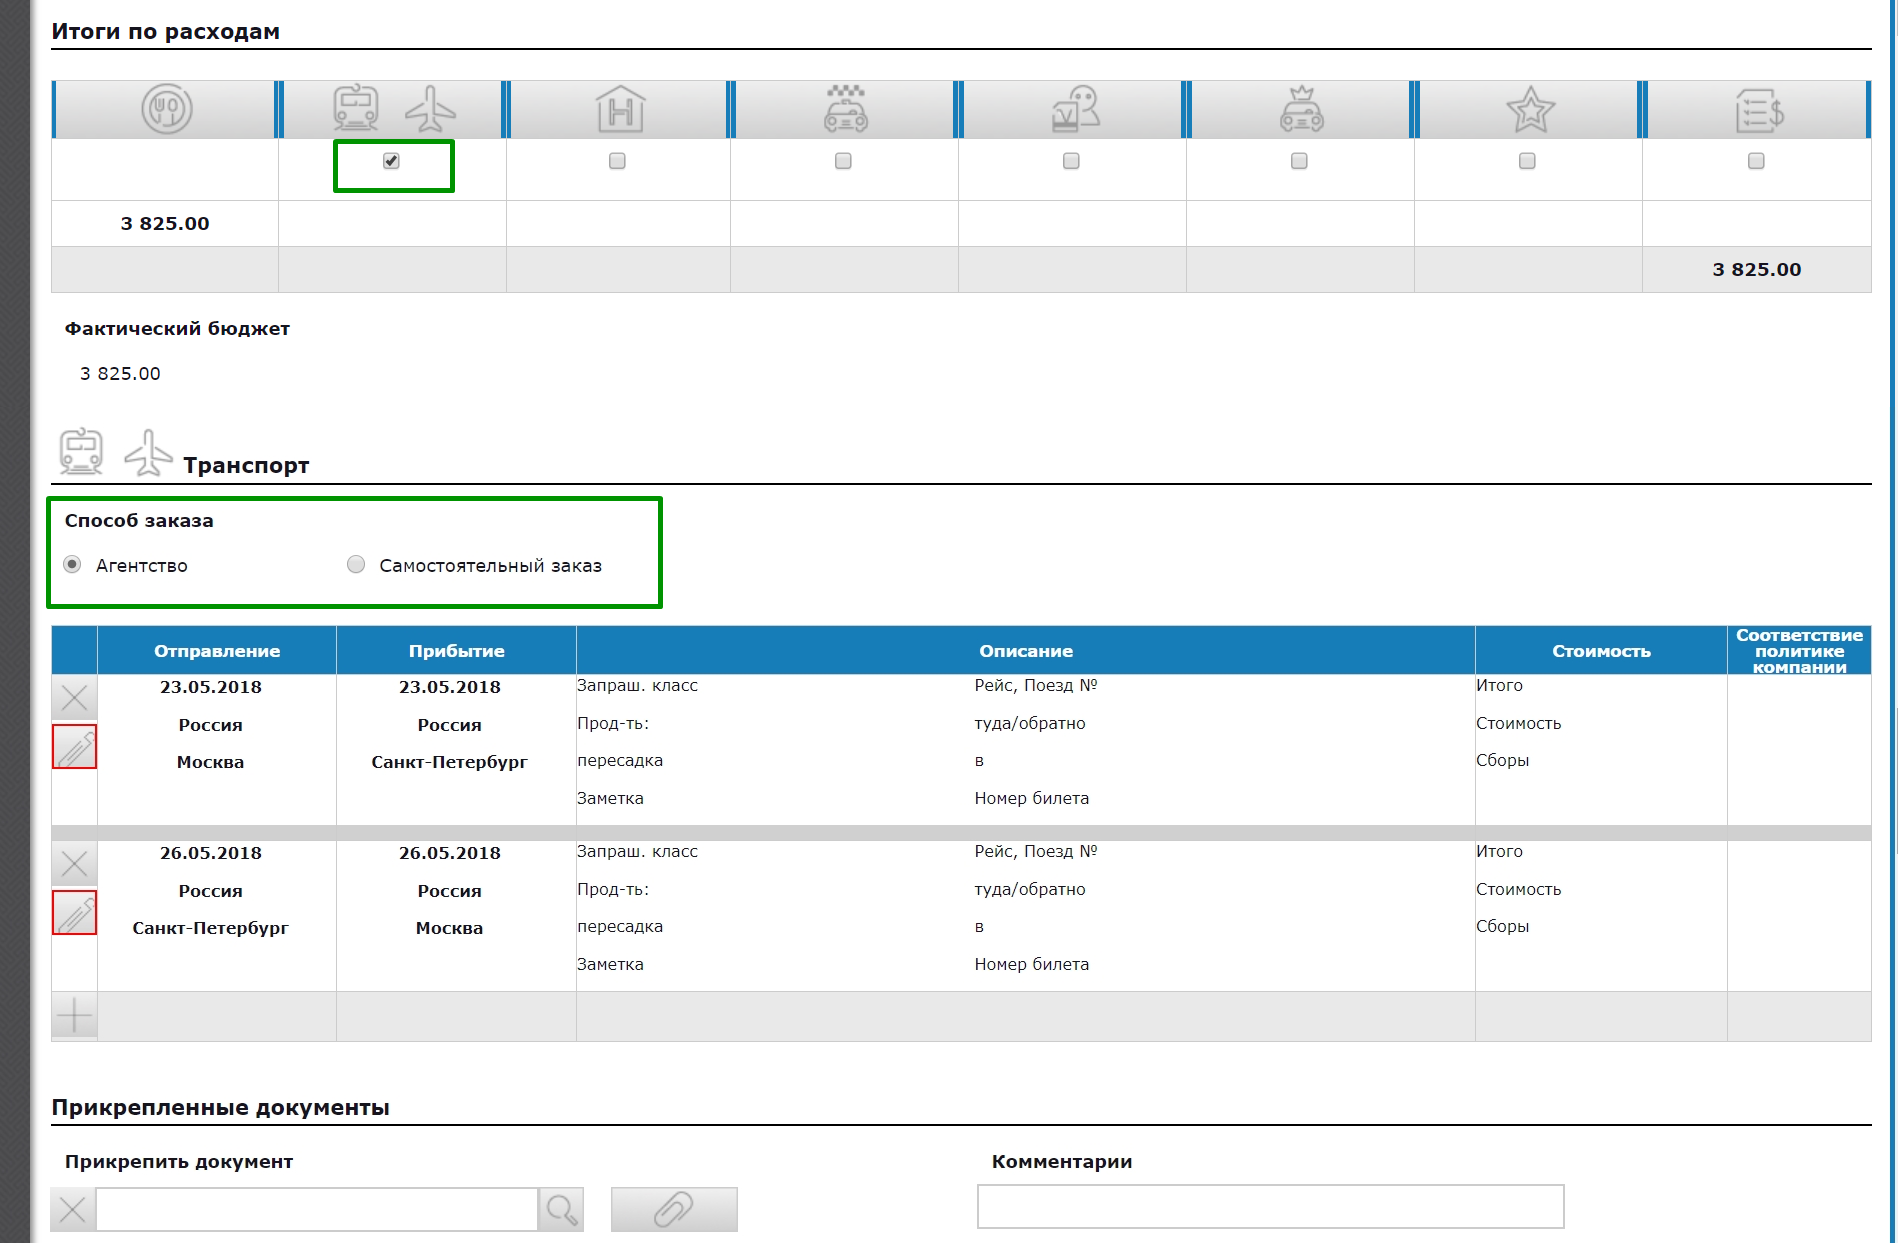This screenshot has height=1243, width=1898.
Task: Enable the hotel expense checkbox
Action: (617, 161)
